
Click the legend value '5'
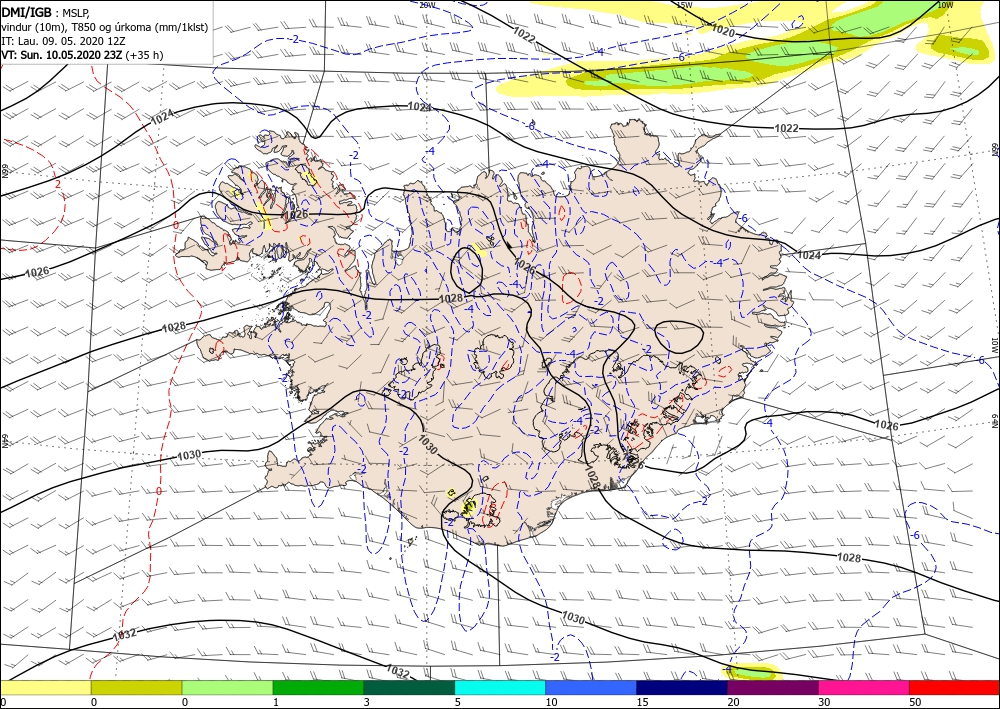457,702
